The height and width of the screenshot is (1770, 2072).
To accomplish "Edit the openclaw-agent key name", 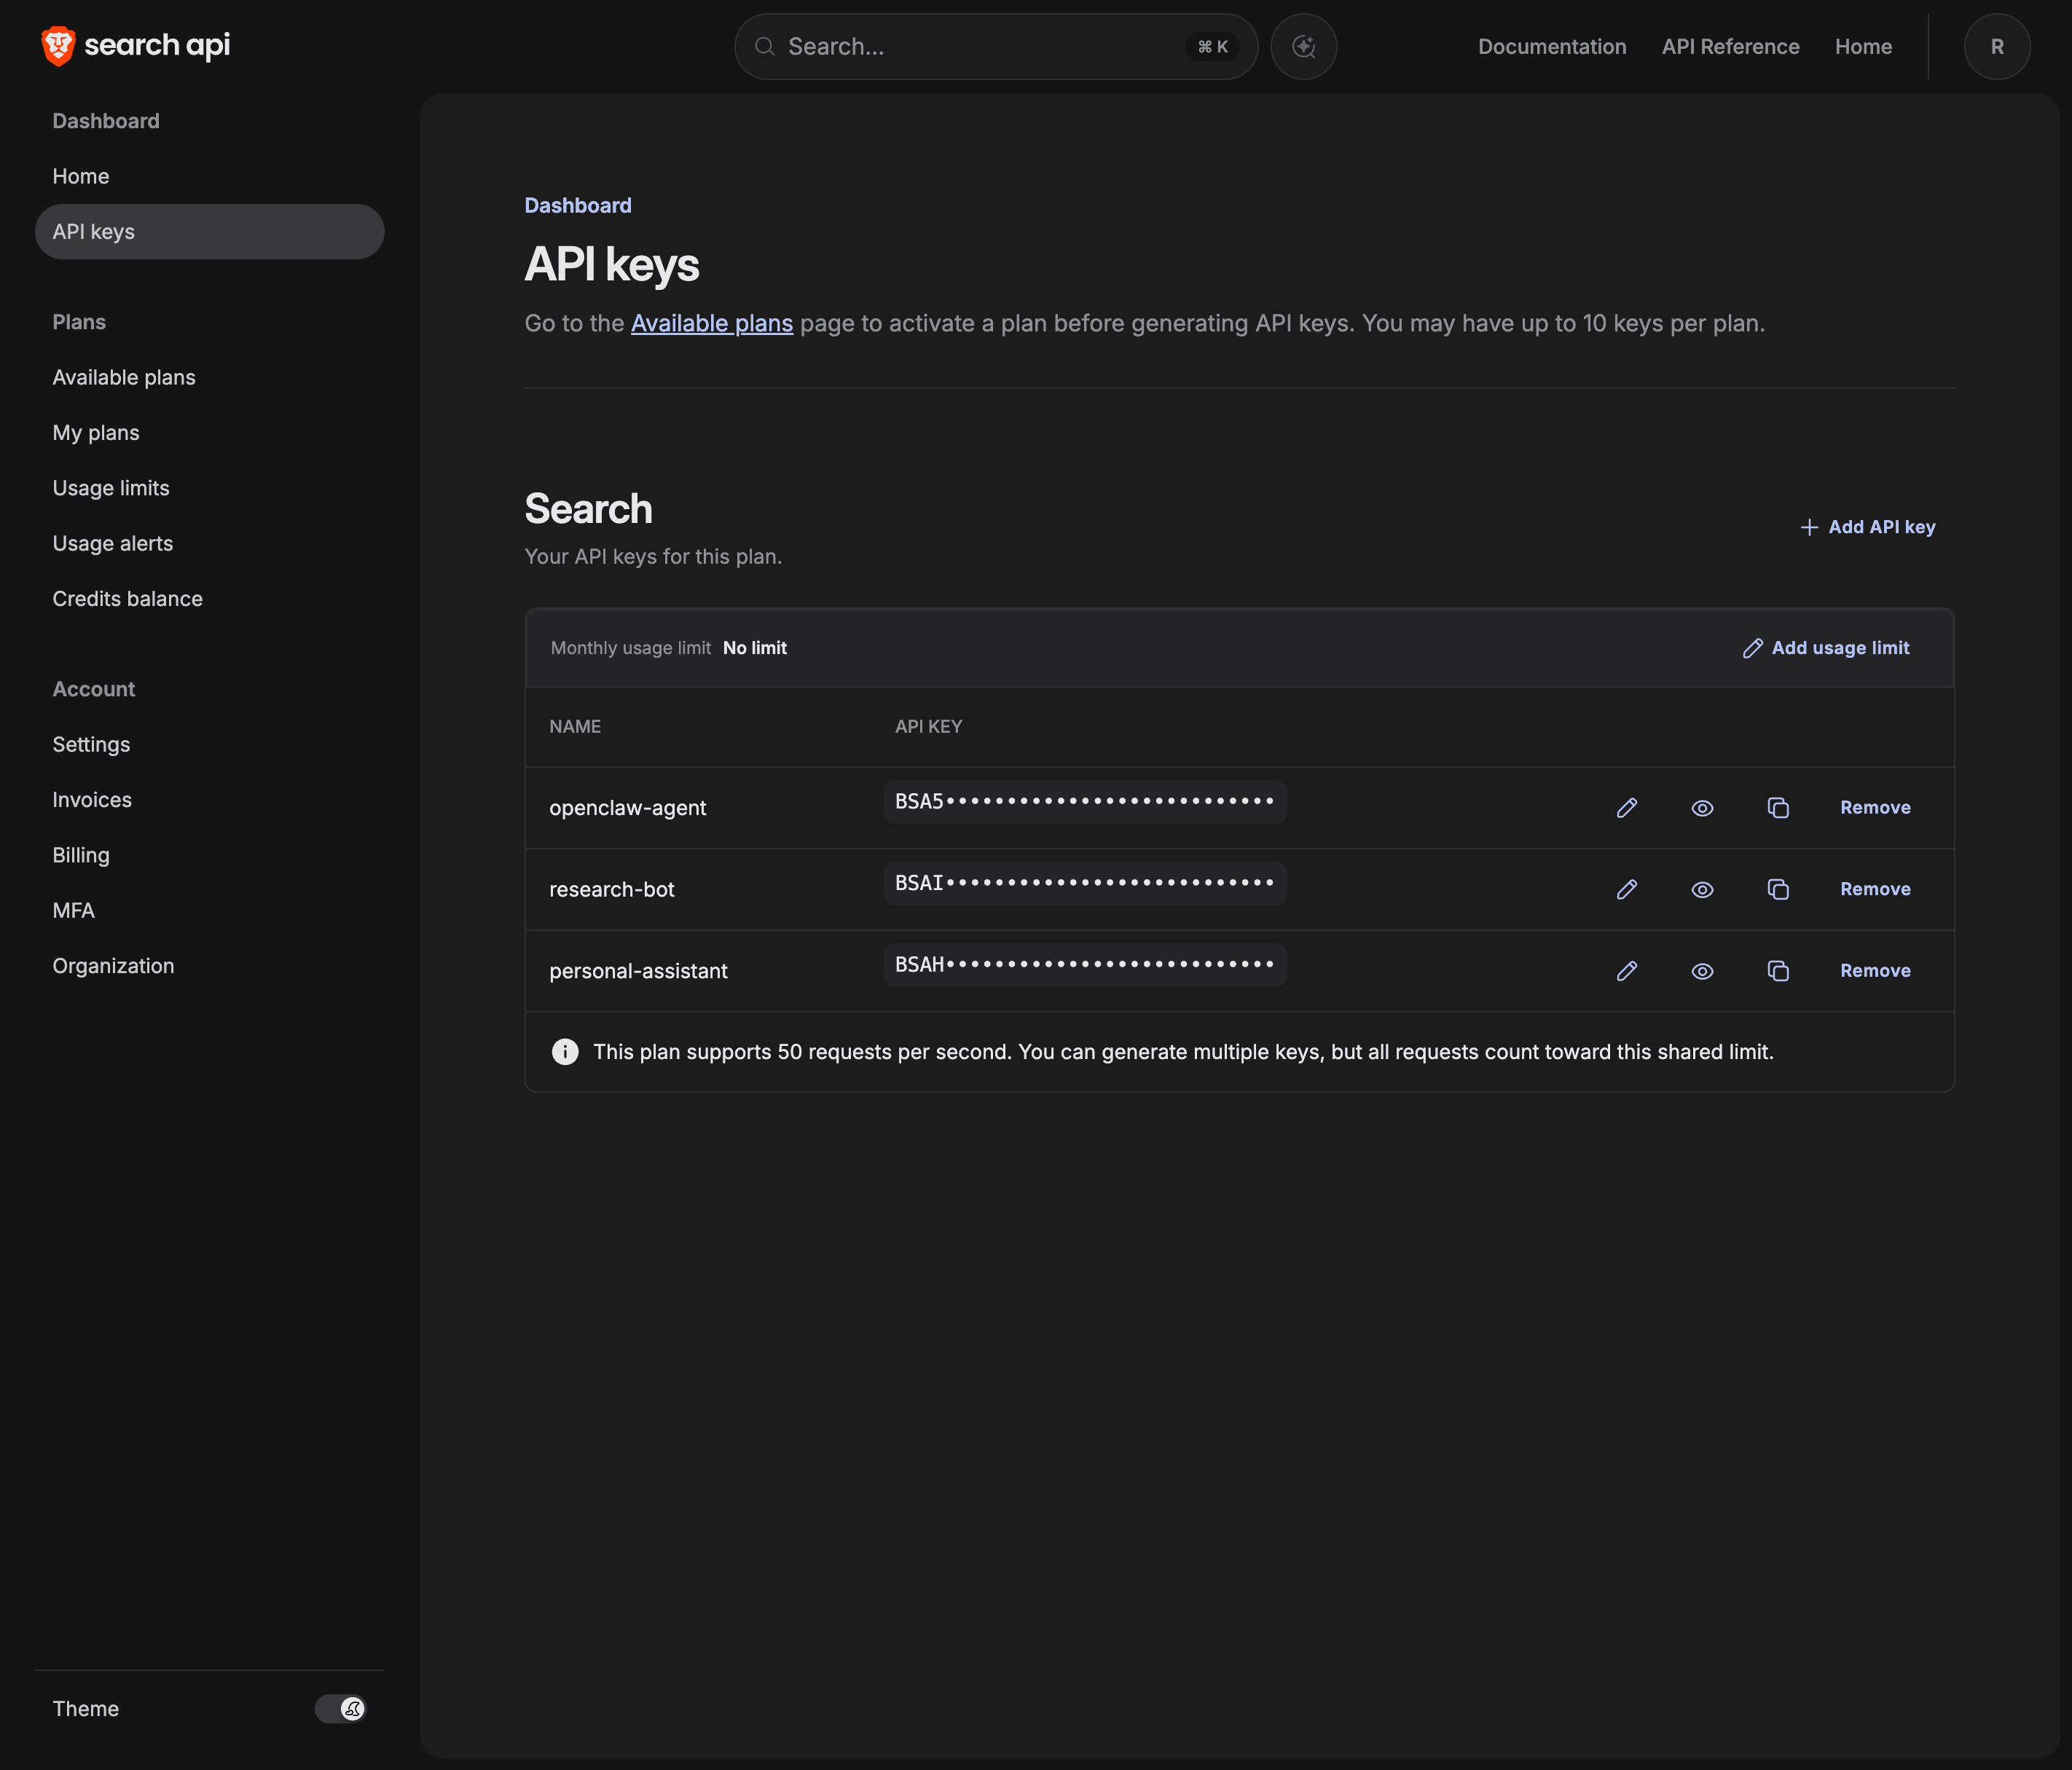I will tap(1627, 808).
